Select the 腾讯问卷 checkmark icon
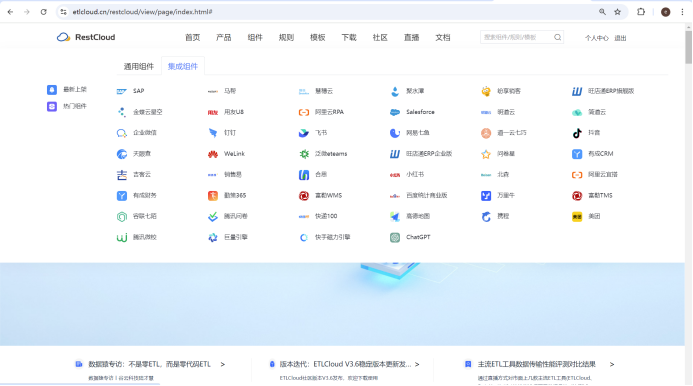 [x=213, y=217]
